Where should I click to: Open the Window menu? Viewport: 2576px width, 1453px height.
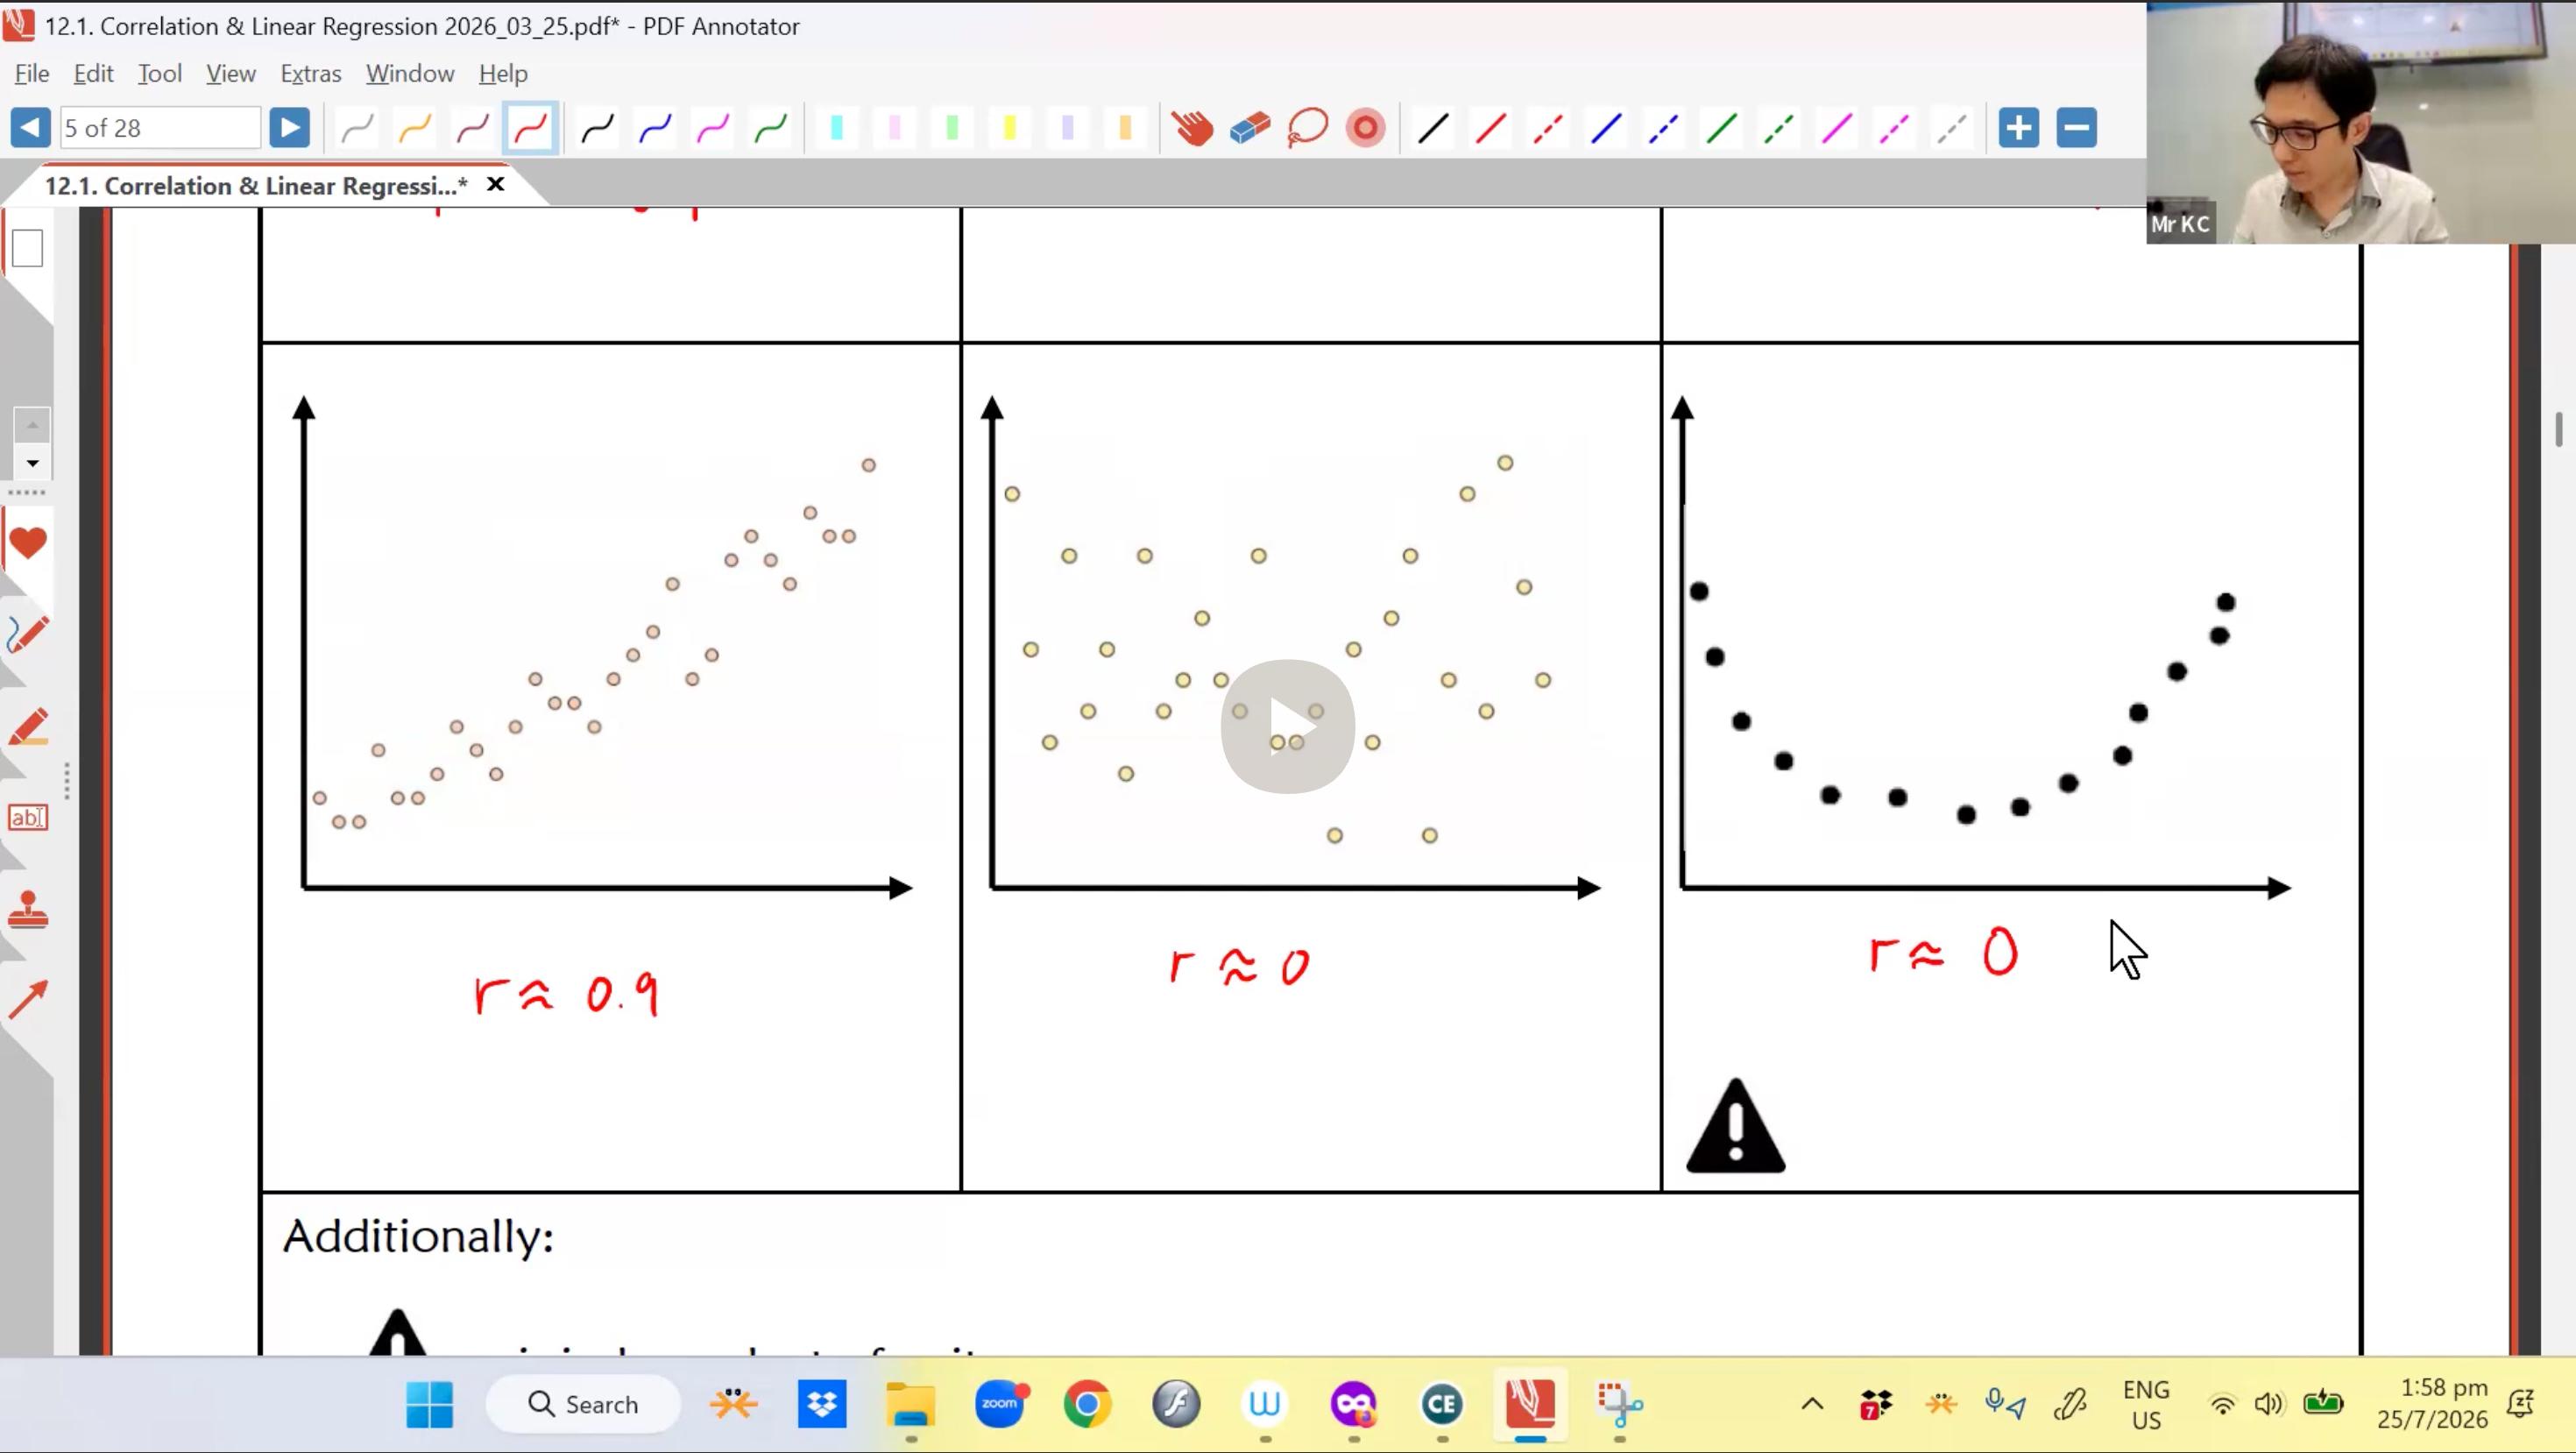point(410,74)
